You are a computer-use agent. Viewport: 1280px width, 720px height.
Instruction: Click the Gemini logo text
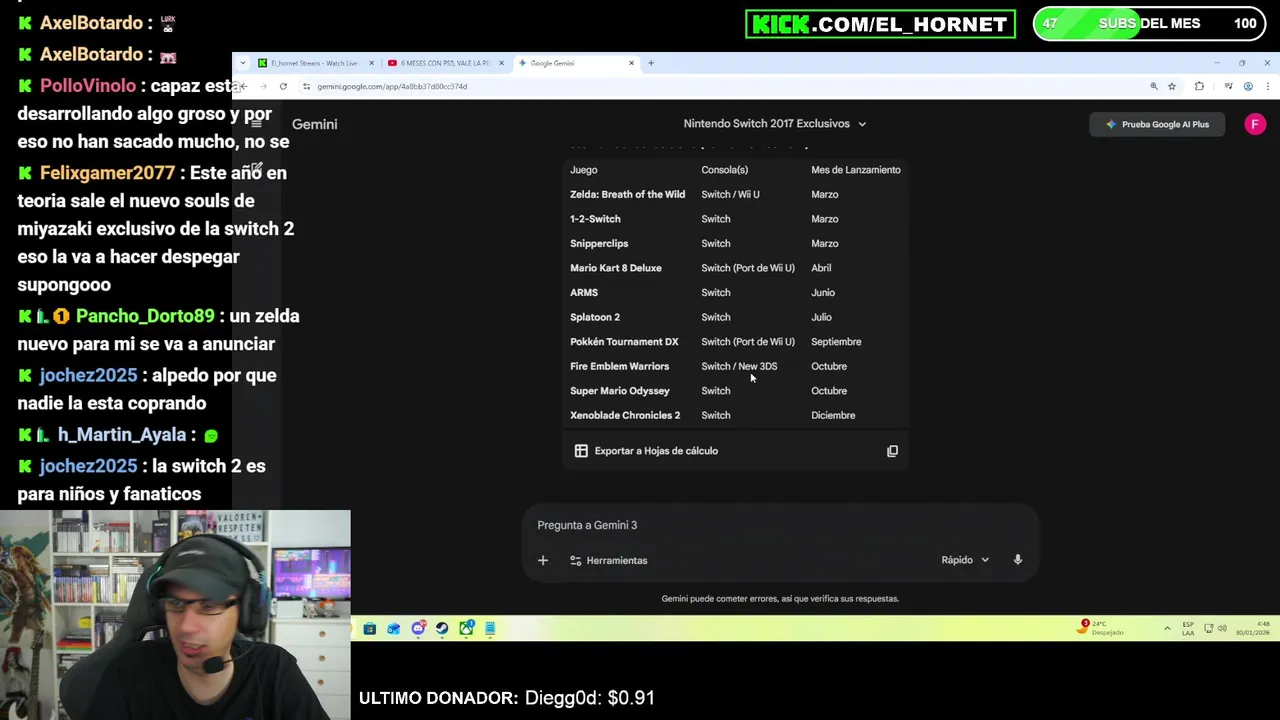(x=314, y=124)
